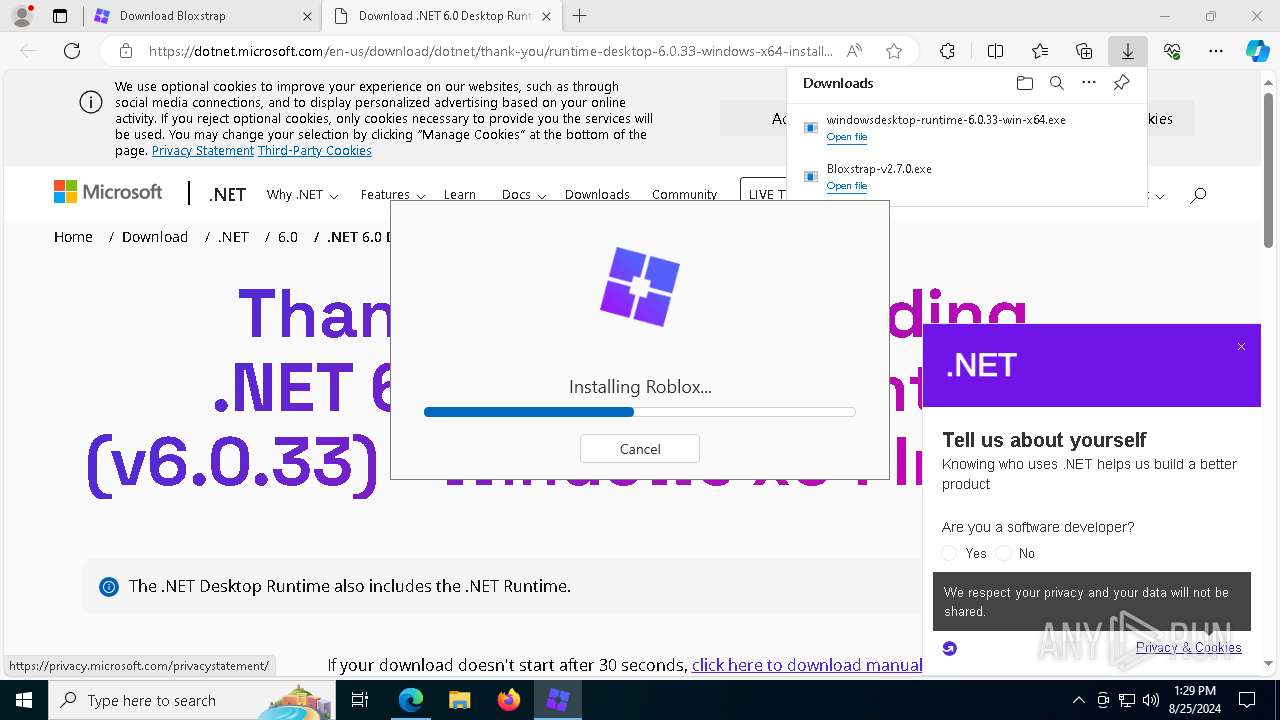1280x720 pixels.
Task: Open Edge Settings and more menu
Action: point(1216,51)
